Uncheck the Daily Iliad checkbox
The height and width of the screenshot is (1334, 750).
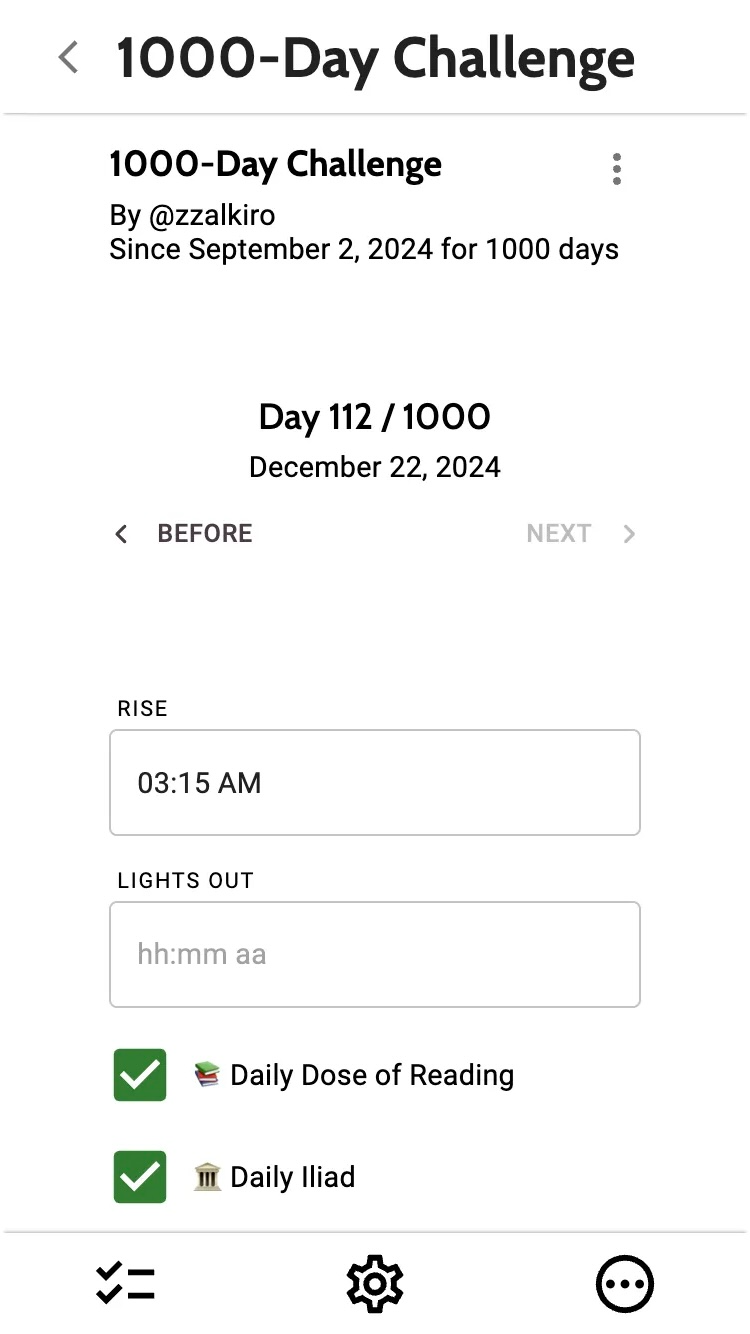coord(140,1177)
